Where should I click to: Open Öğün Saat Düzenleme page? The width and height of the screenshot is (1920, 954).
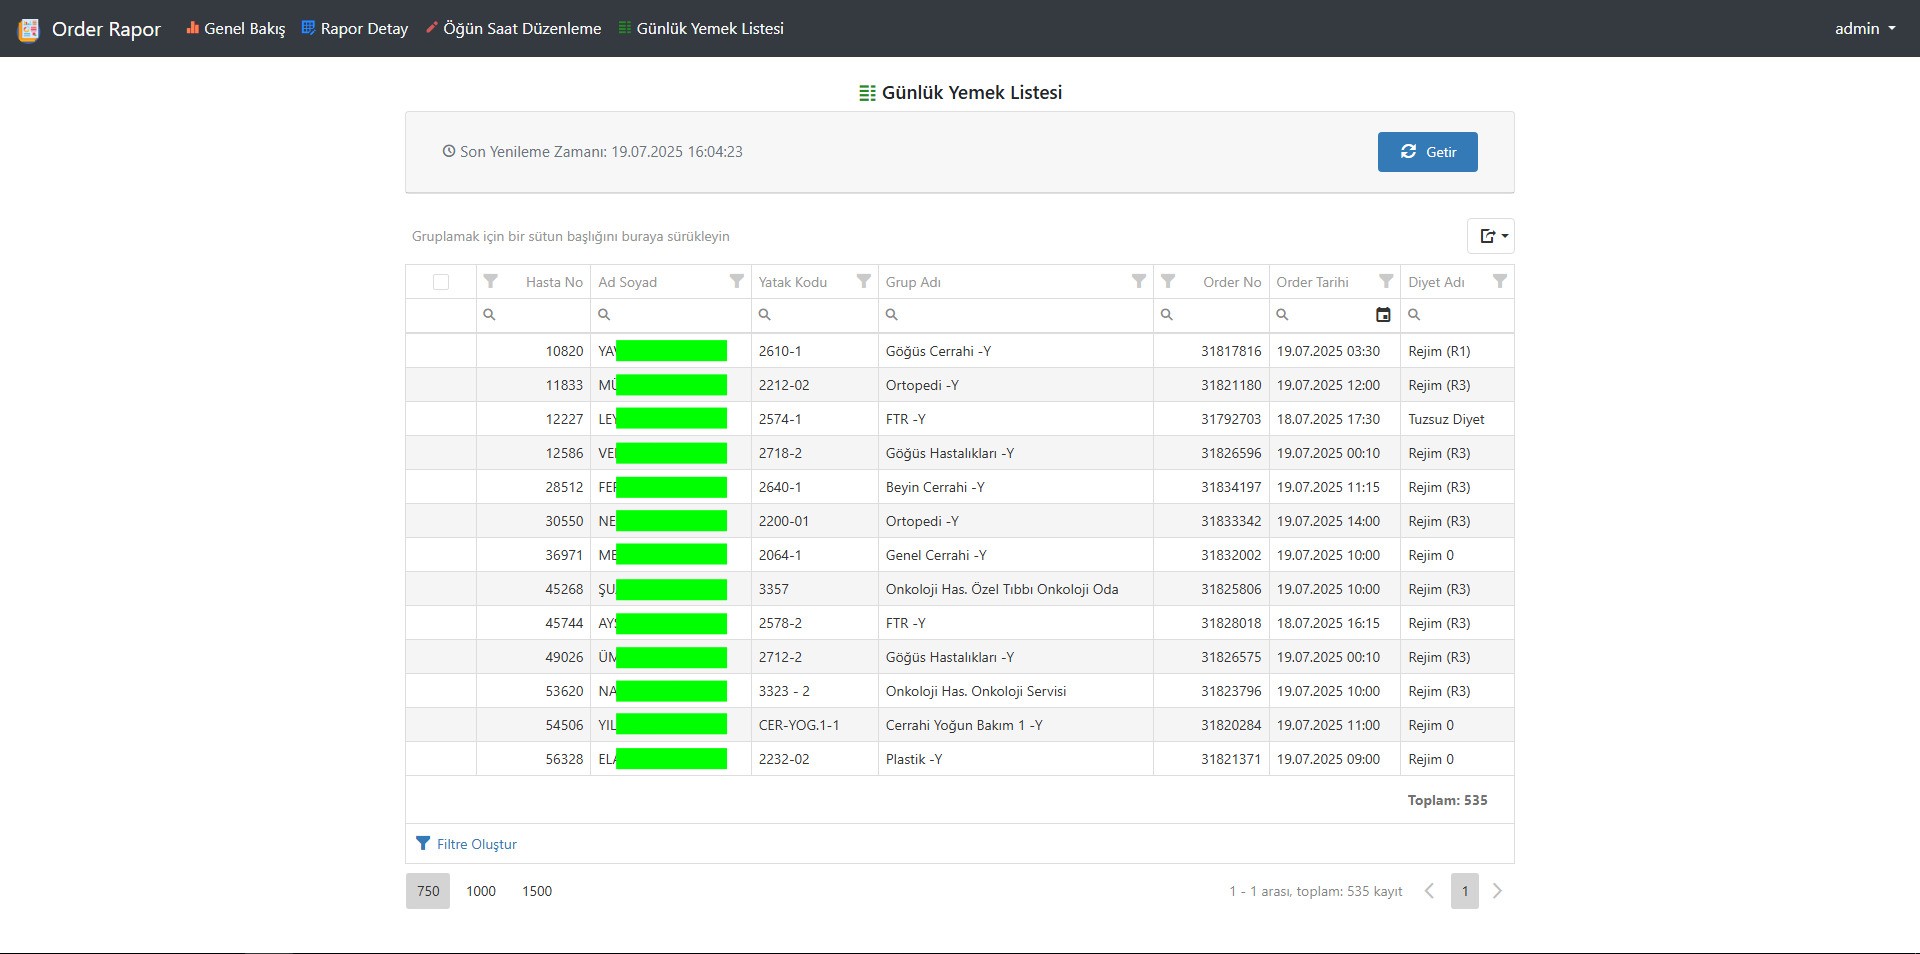(x=513, y=29)
